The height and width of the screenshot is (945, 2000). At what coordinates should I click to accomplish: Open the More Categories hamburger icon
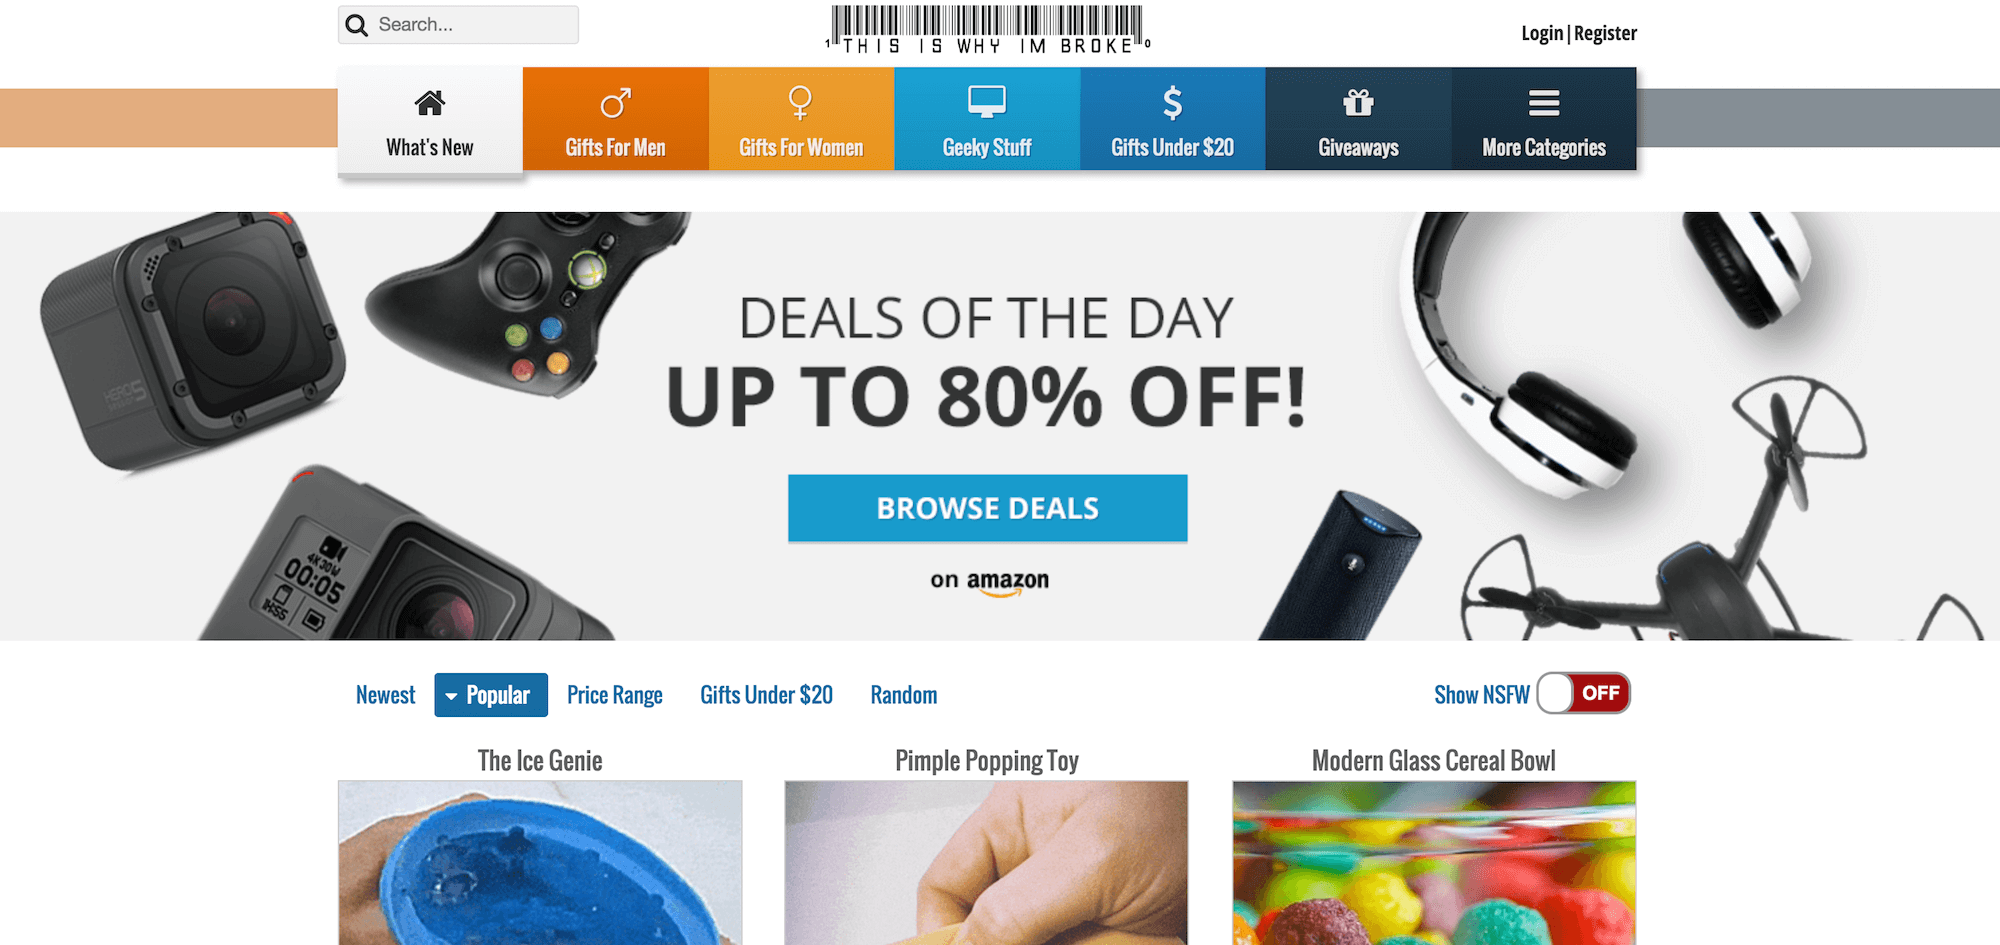pyautogui.click(x=1544, y=102)
